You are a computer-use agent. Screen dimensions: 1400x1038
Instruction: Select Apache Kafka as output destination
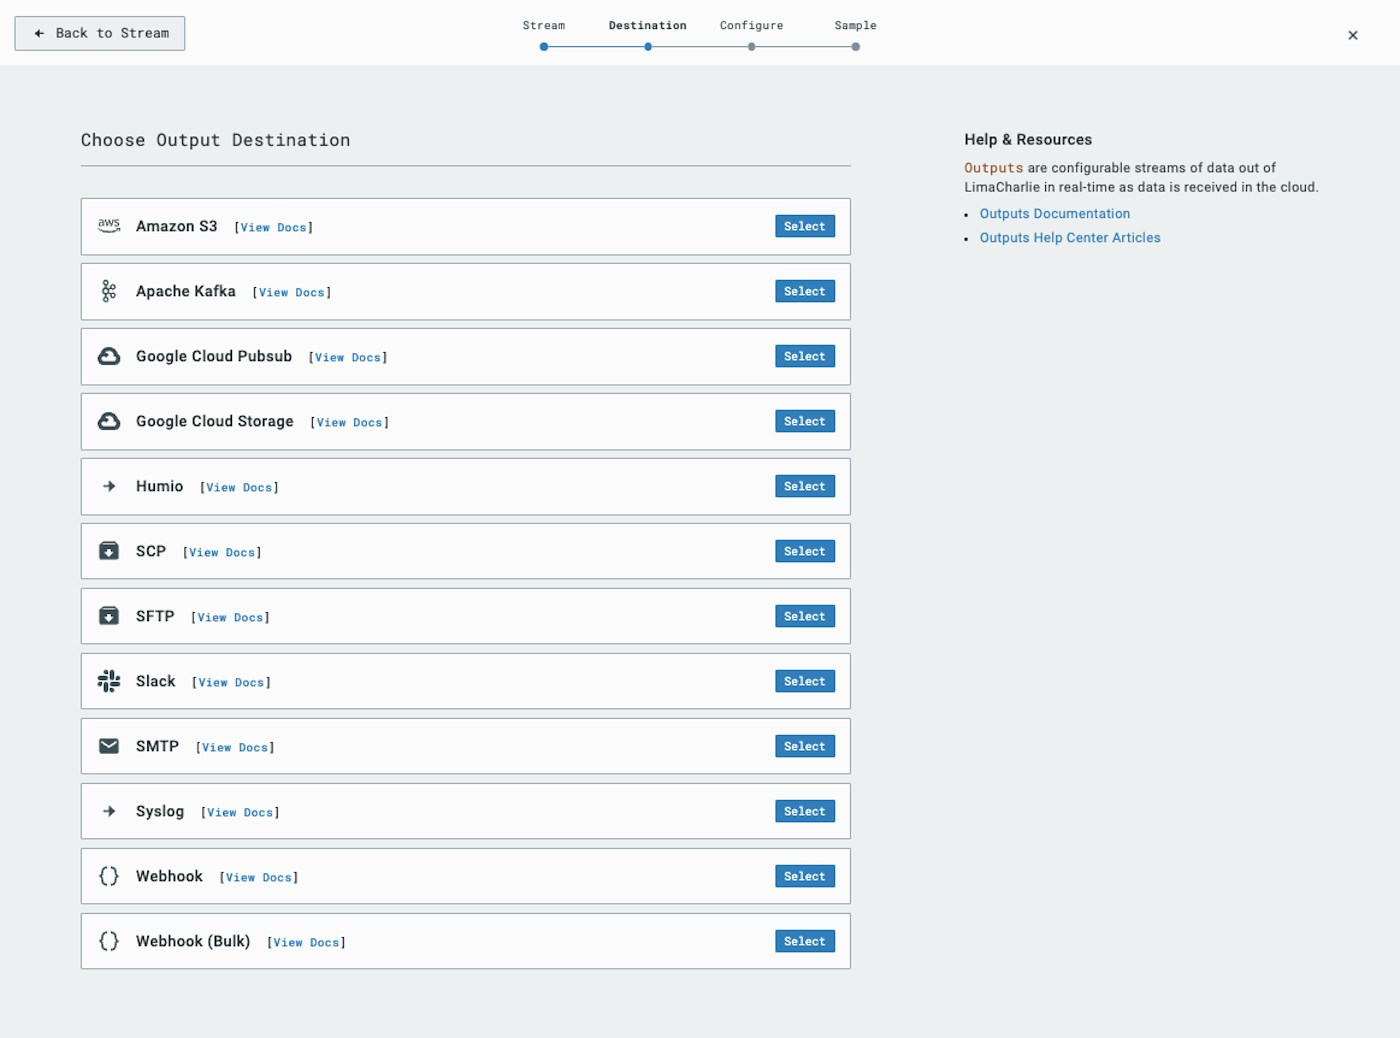pos(805,291)
